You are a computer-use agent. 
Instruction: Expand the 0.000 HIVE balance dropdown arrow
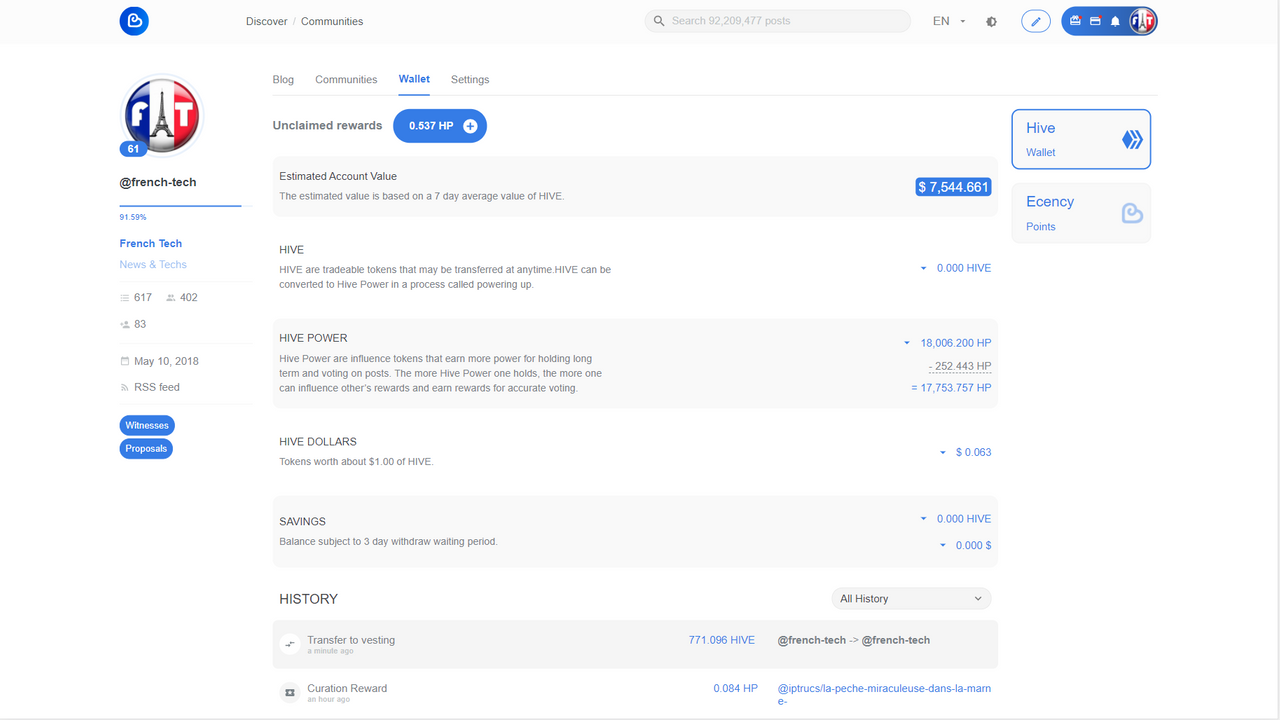coord(923,268)
